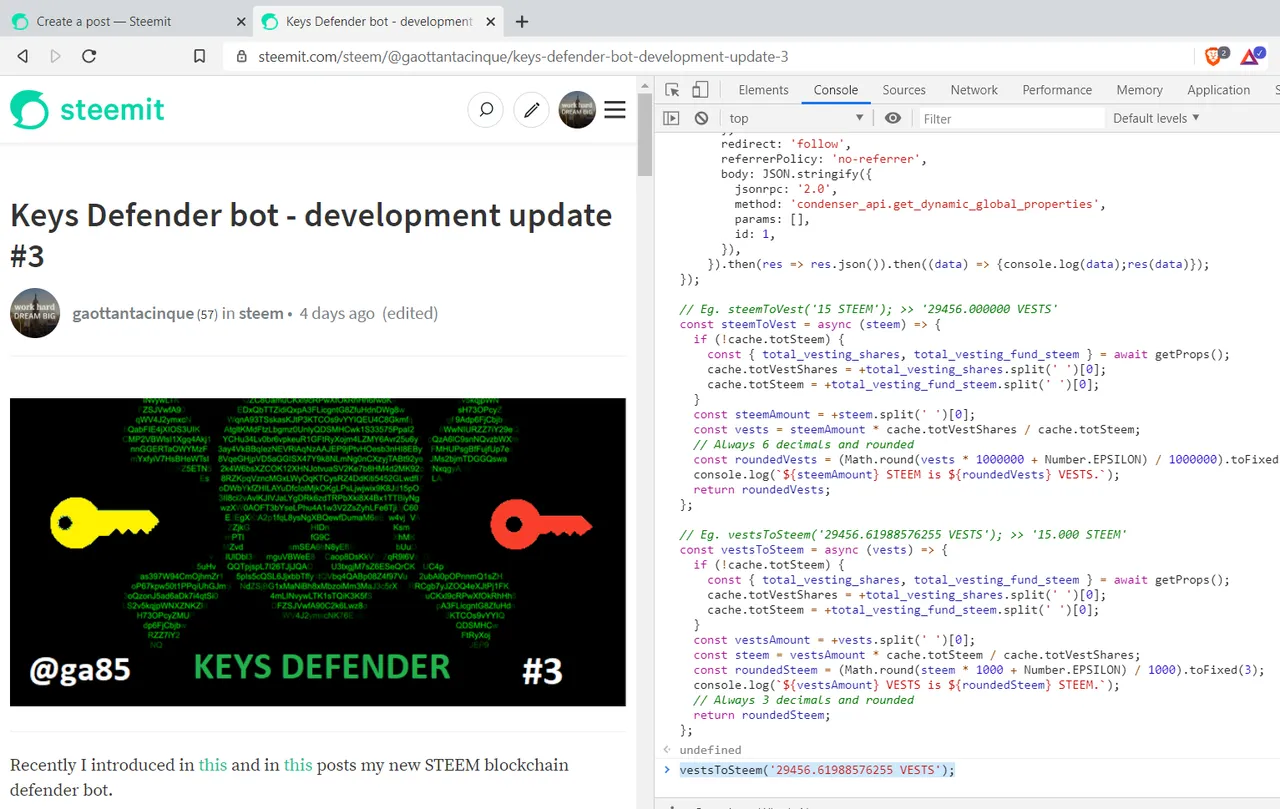The width and height of the screenshot is (1280, 809).
Task: Switch to the Network tab
Action: click(x=974, y=90)
